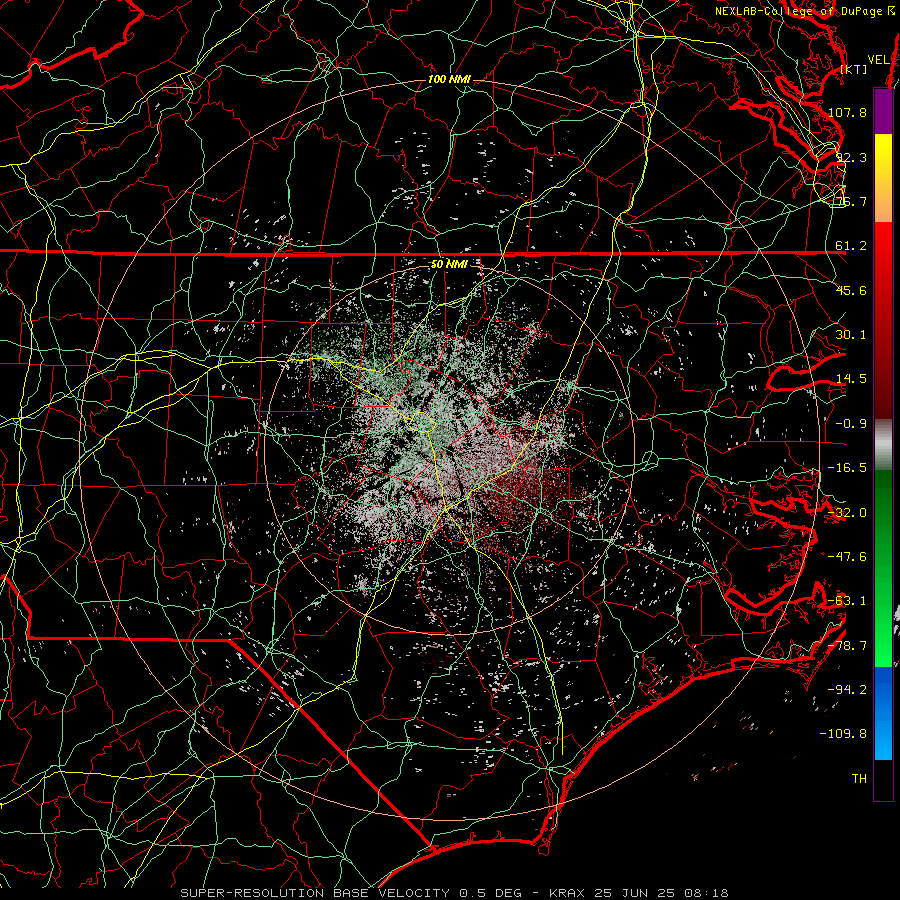This screenshot has height=900, width=900.
Task: Click the 45.6 velocity scale value
Action: (x=851, y=290)
